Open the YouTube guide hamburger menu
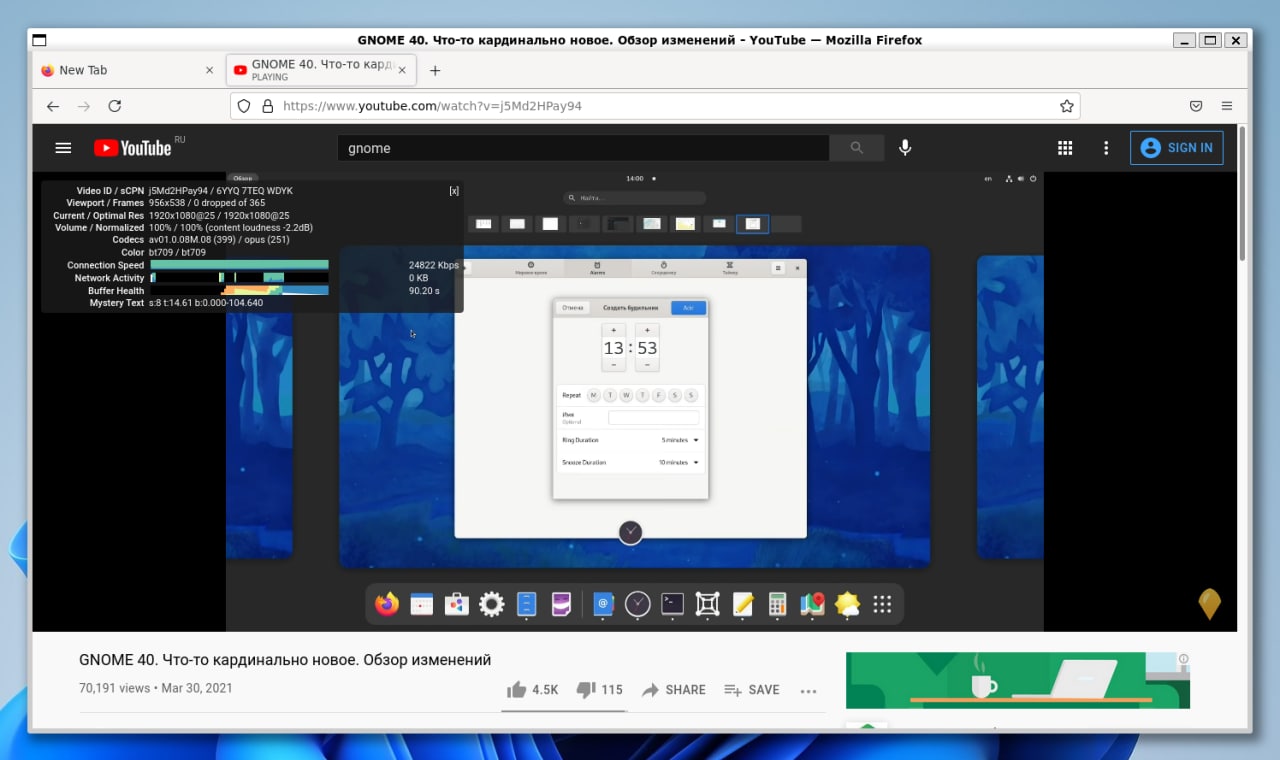 63,148
